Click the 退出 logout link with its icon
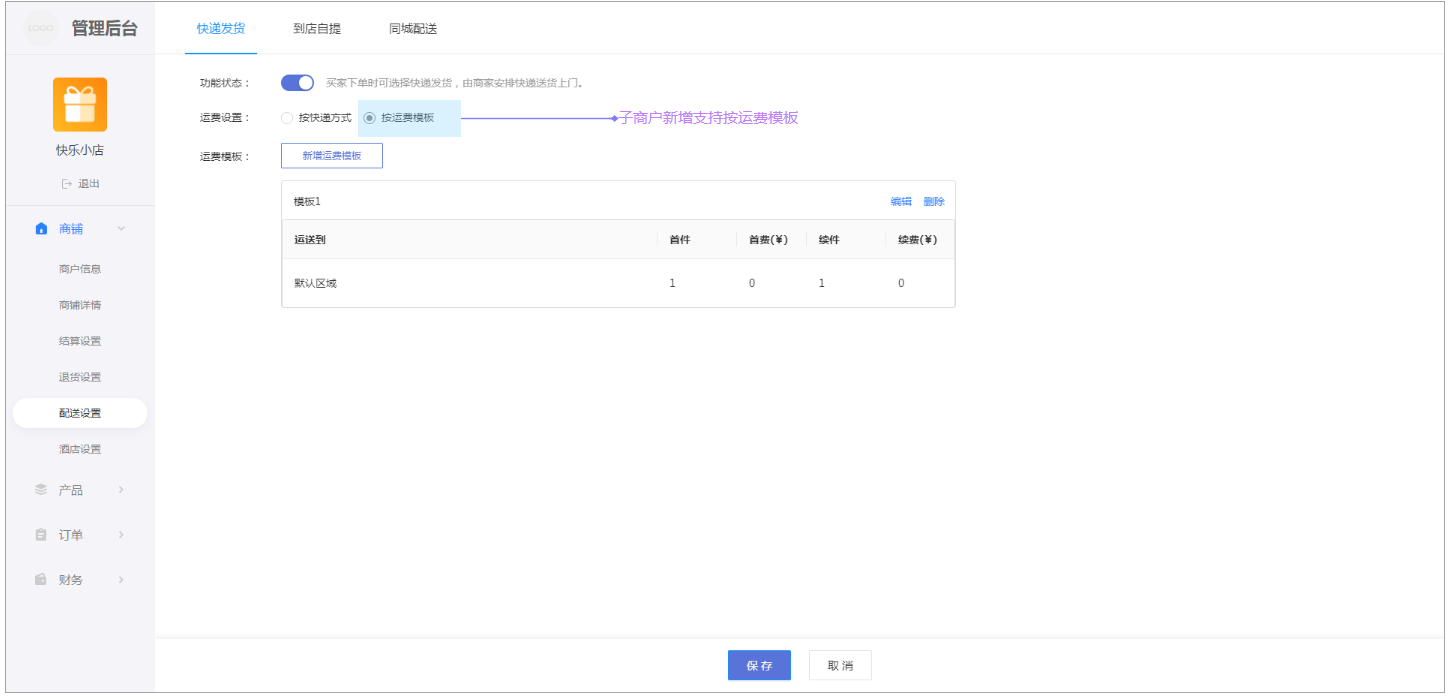 [80, 184]
